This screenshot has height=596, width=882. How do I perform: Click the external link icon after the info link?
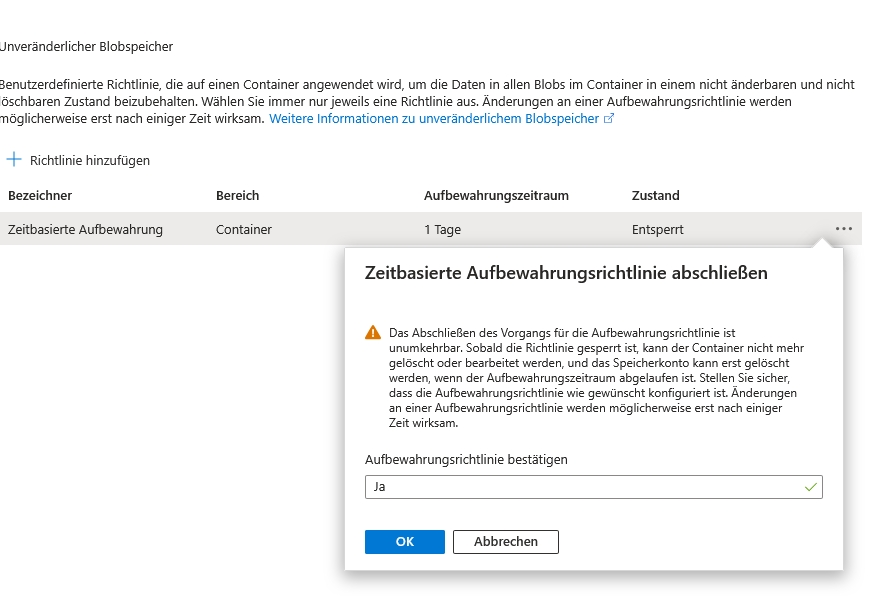(609, 119)
